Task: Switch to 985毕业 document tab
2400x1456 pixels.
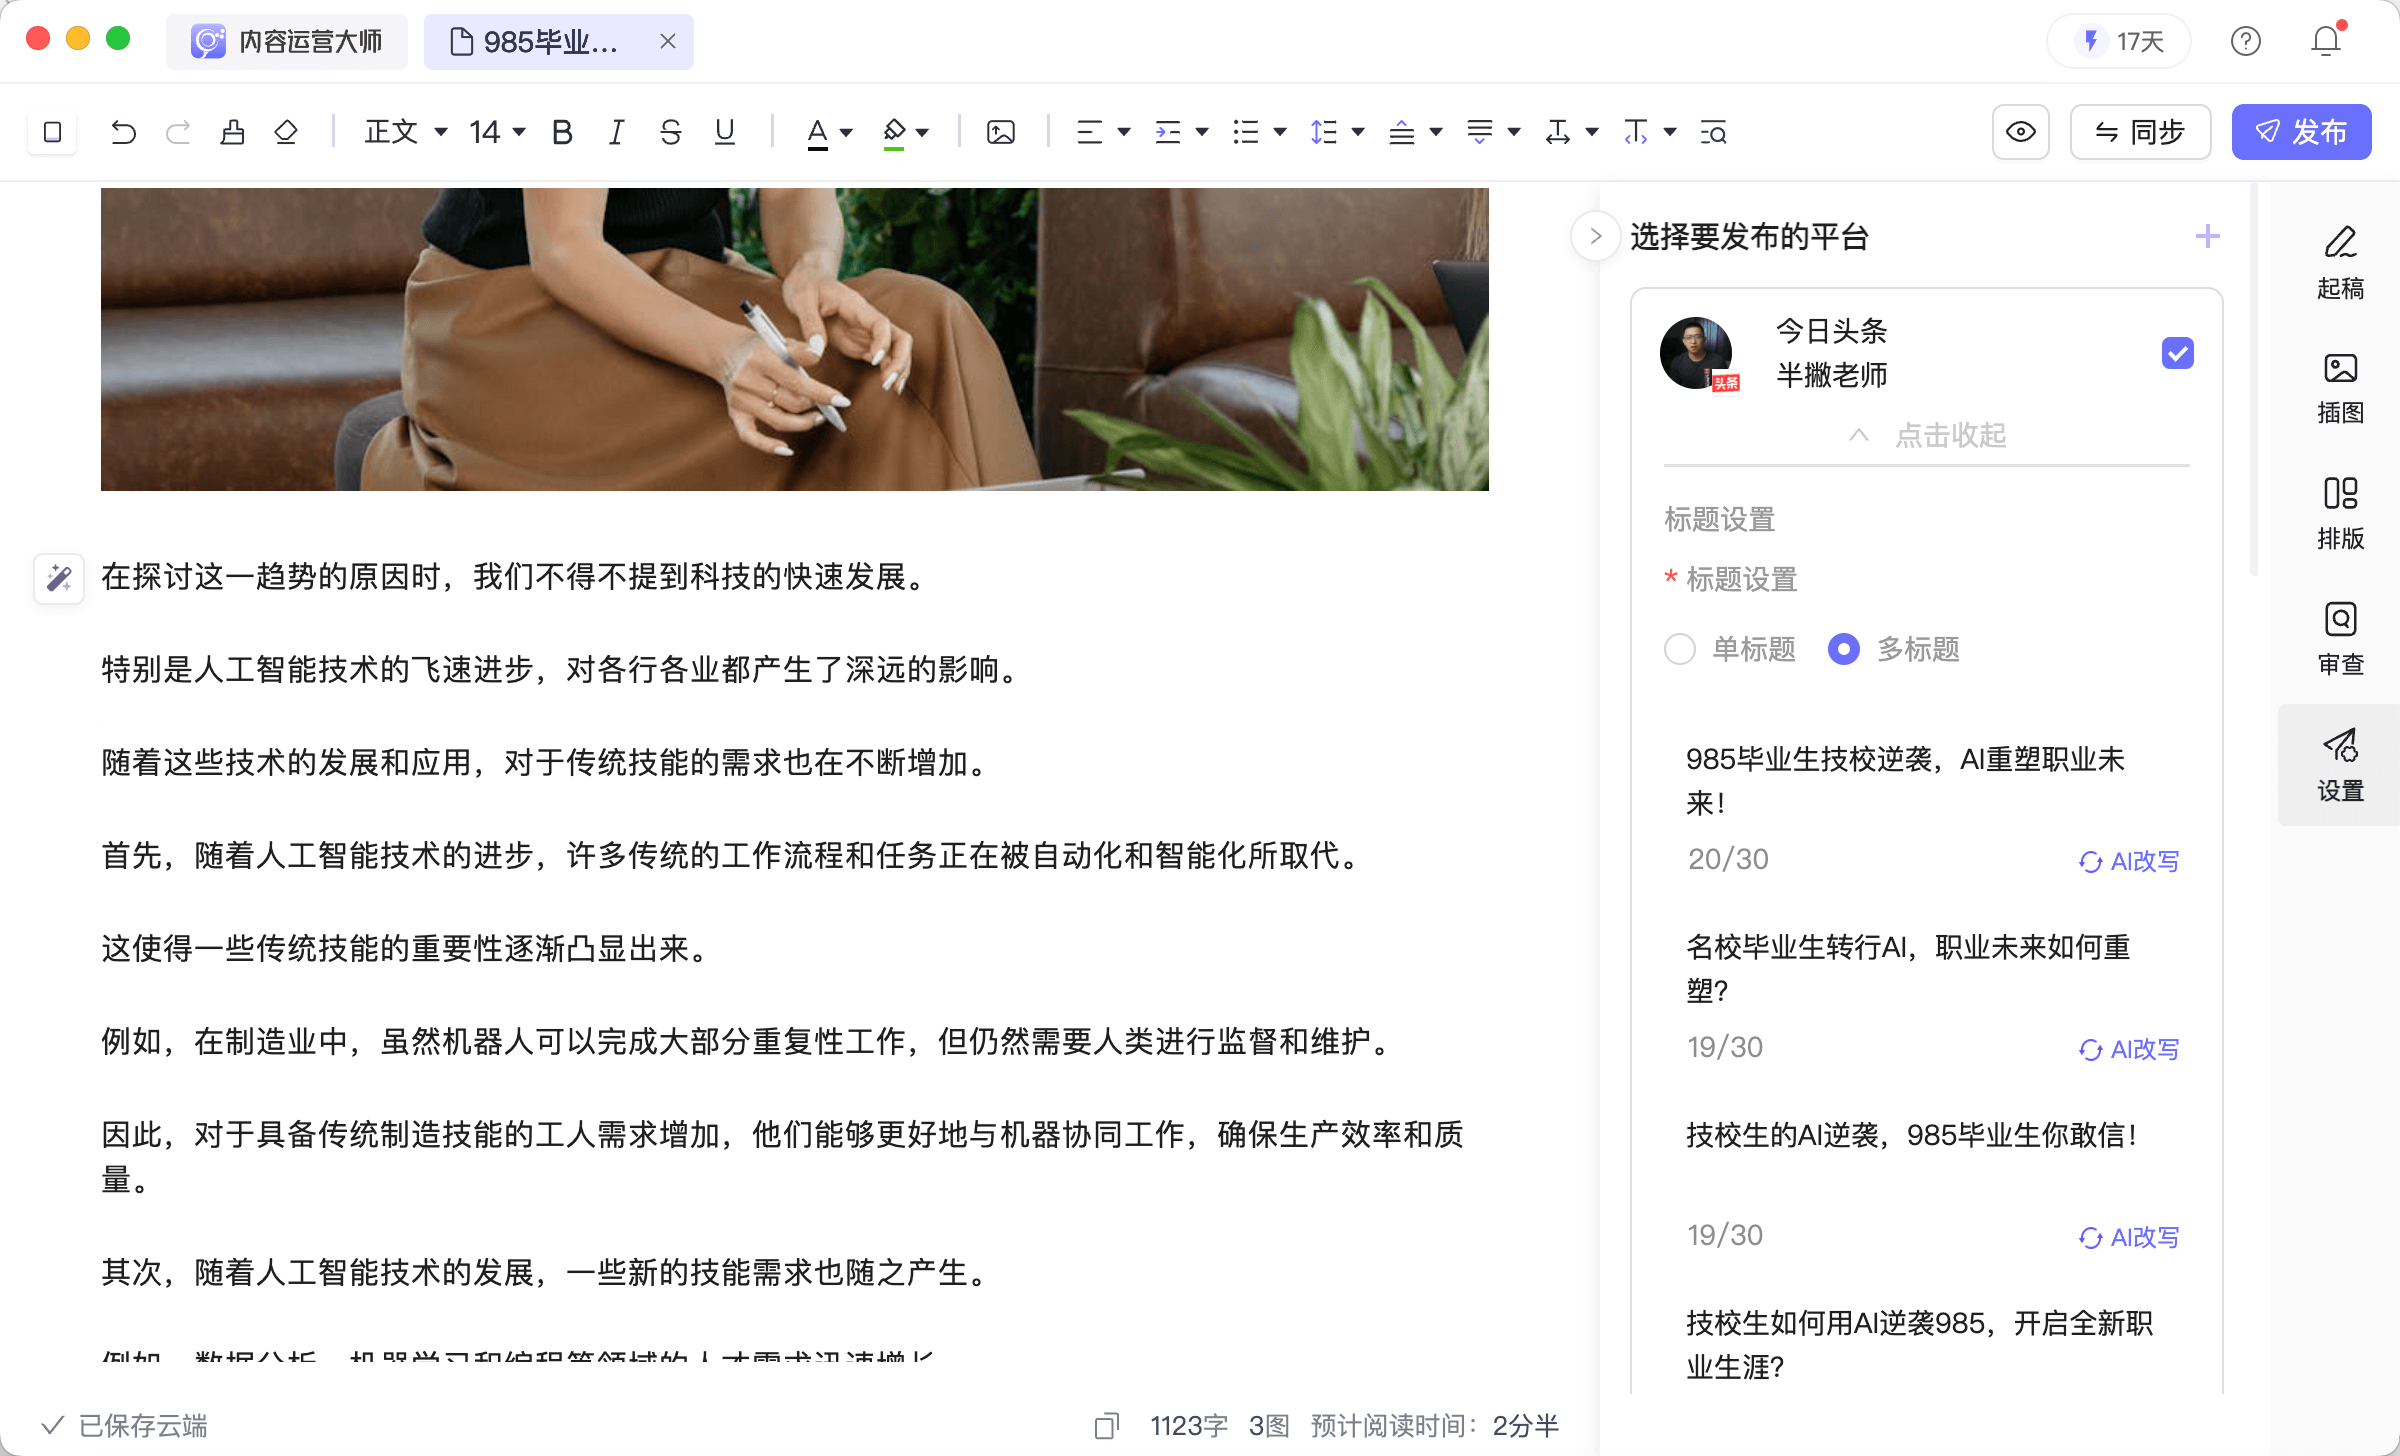Action: (548, 42)
